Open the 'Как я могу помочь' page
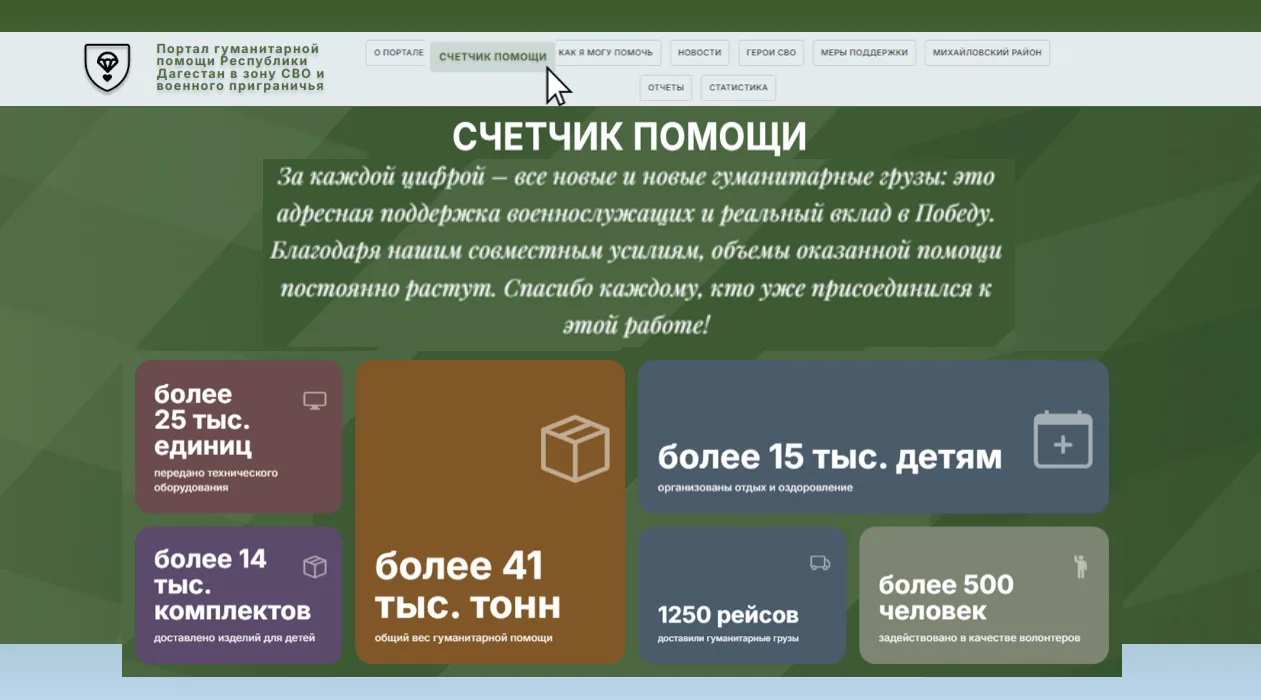This screenshot has height=700, width=1261. tap(607, 53)
